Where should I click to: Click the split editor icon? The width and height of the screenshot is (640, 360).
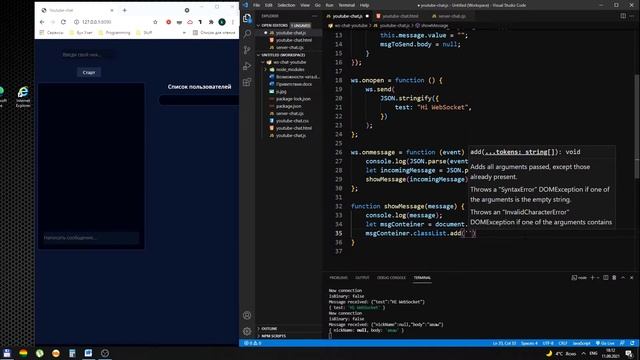[x=623, y=16]
